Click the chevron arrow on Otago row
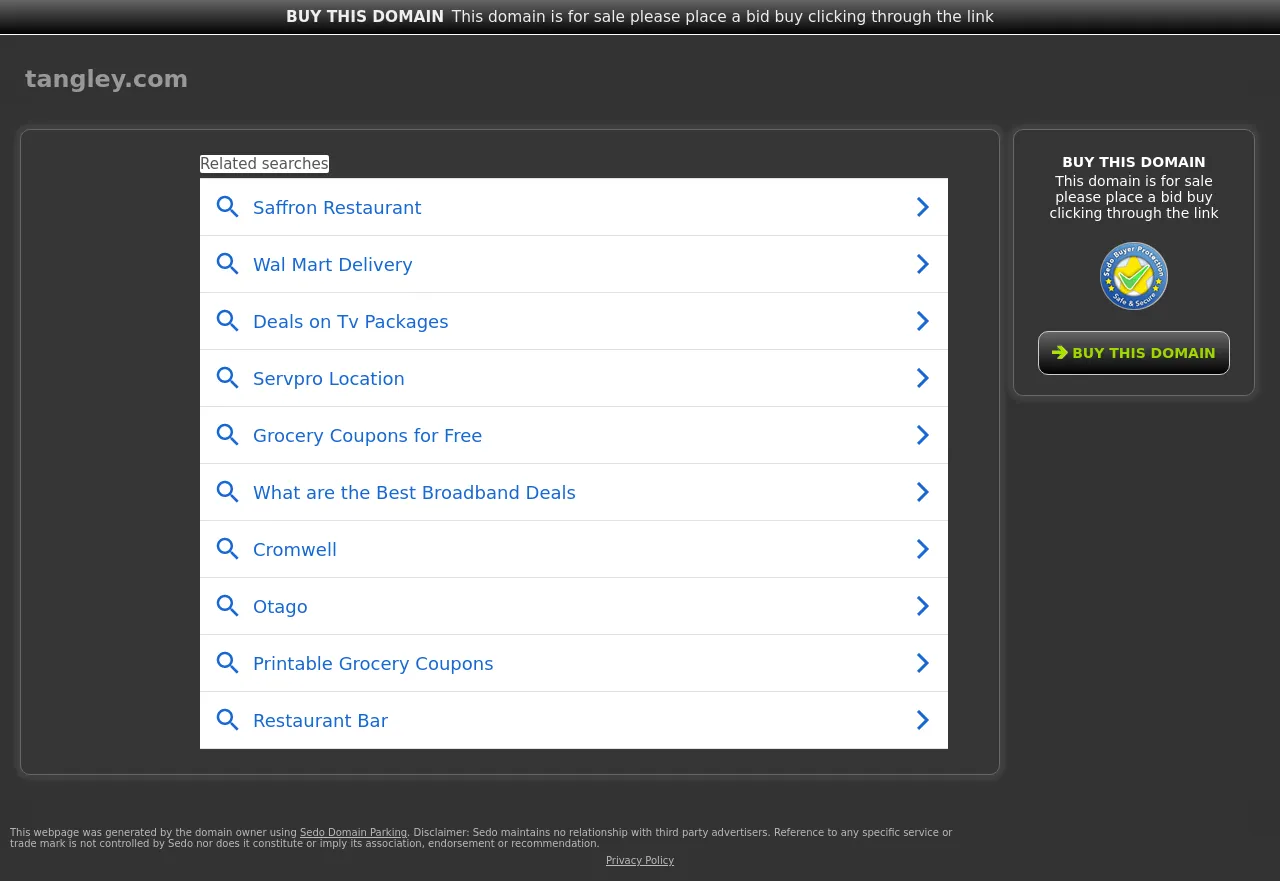The image size is (1280, 881). pos(923,606)
